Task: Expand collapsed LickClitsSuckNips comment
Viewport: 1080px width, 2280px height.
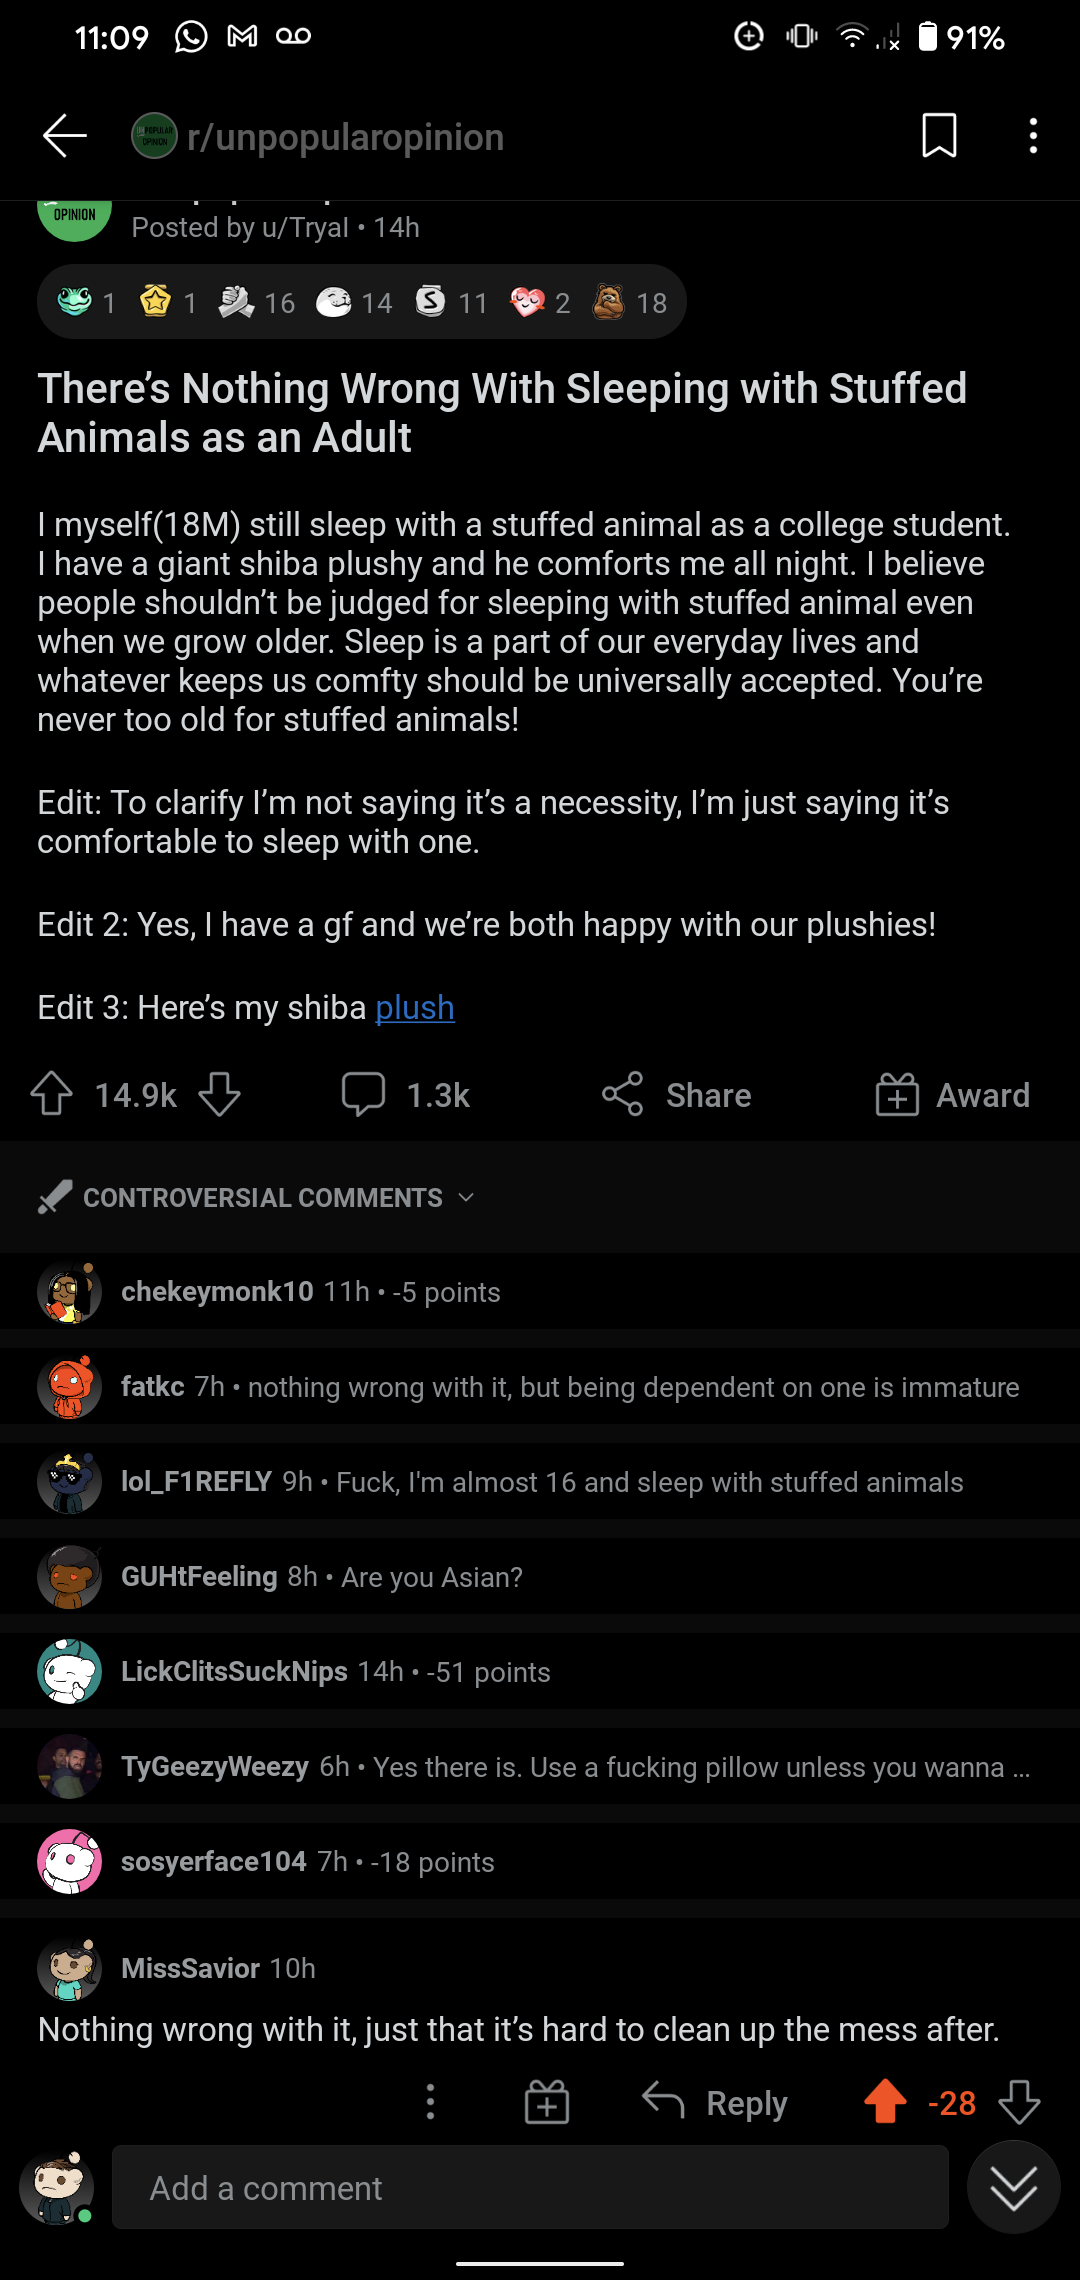Action: pyautogui.click(x=335, y=1671)
